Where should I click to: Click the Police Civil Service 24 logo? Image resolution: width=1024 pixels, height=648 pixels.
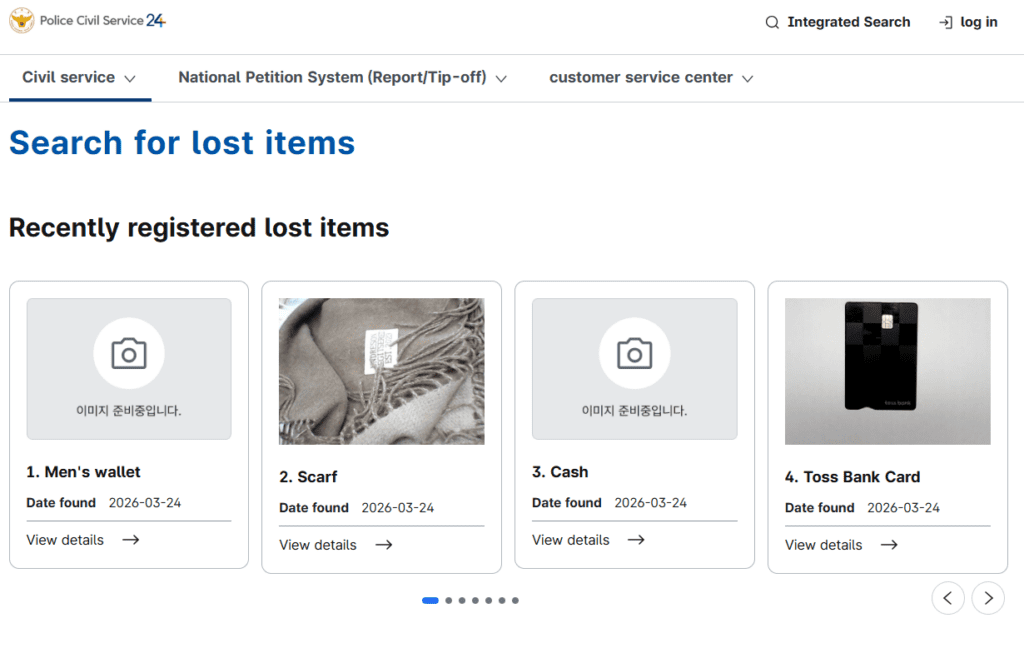tap(87, 21)
